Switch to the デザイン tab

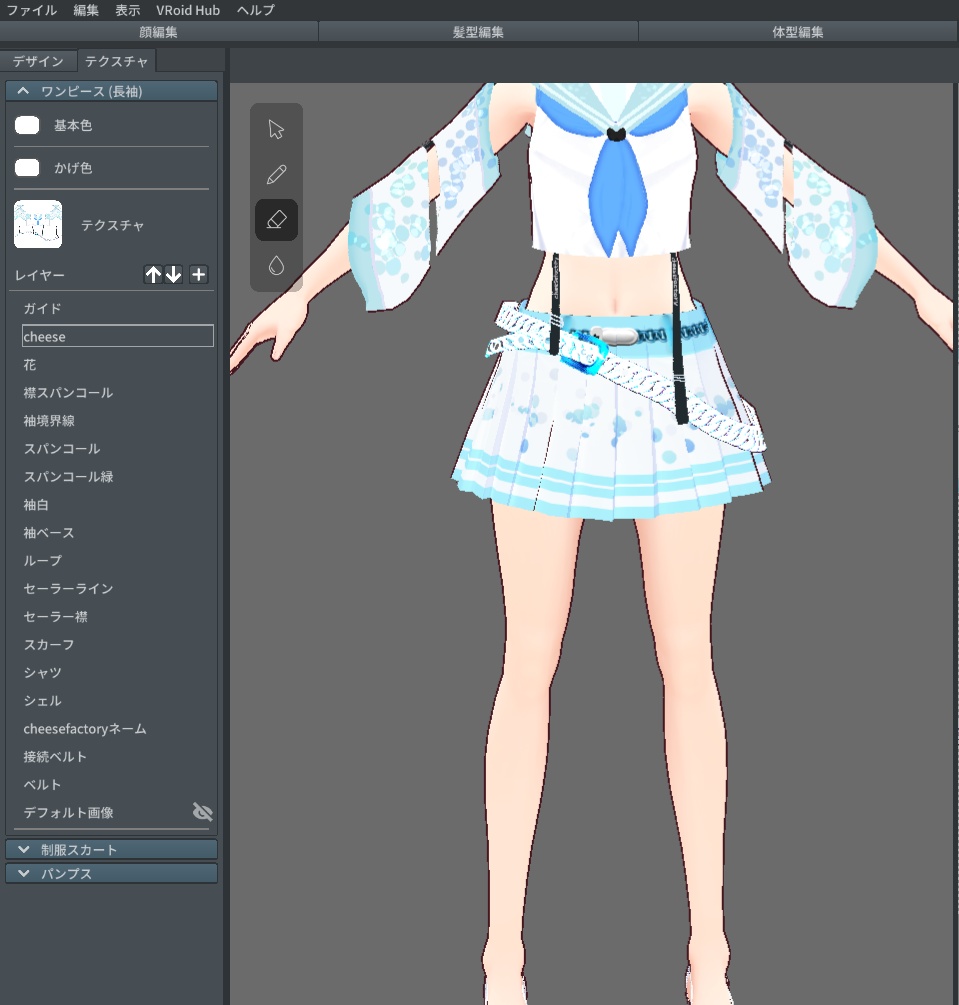pos(39,61)
